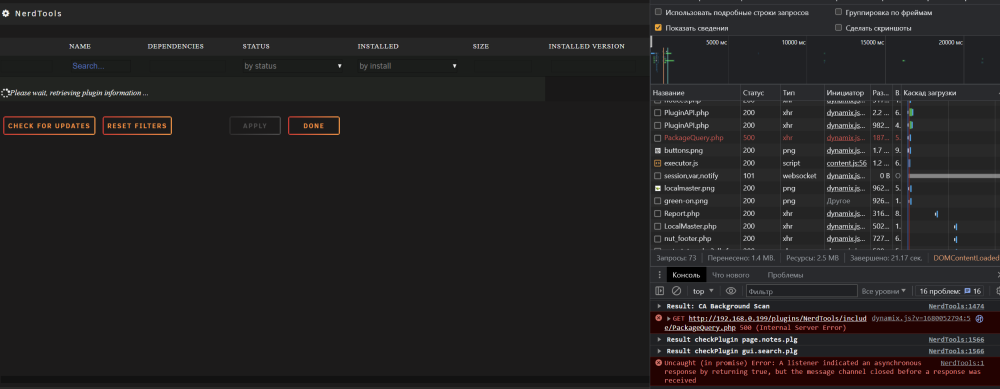
Task: Open the Все уровни log levels dropdown
Action: (883, 291)
